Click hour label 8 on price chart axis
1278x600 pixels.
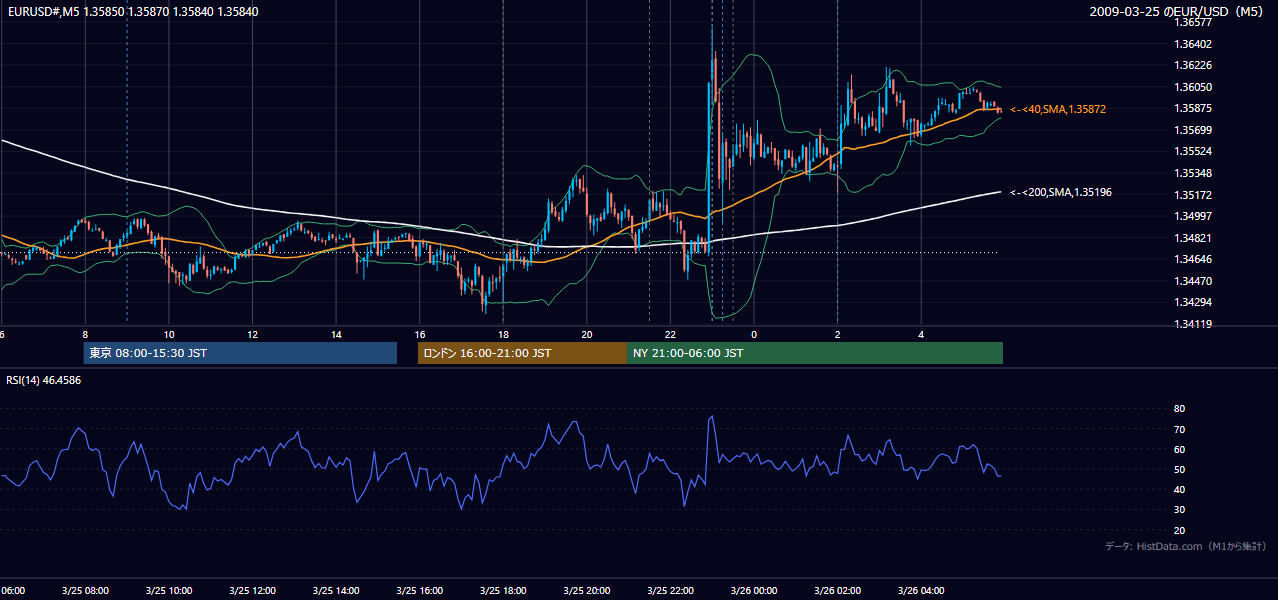click(x=85, y=334)
